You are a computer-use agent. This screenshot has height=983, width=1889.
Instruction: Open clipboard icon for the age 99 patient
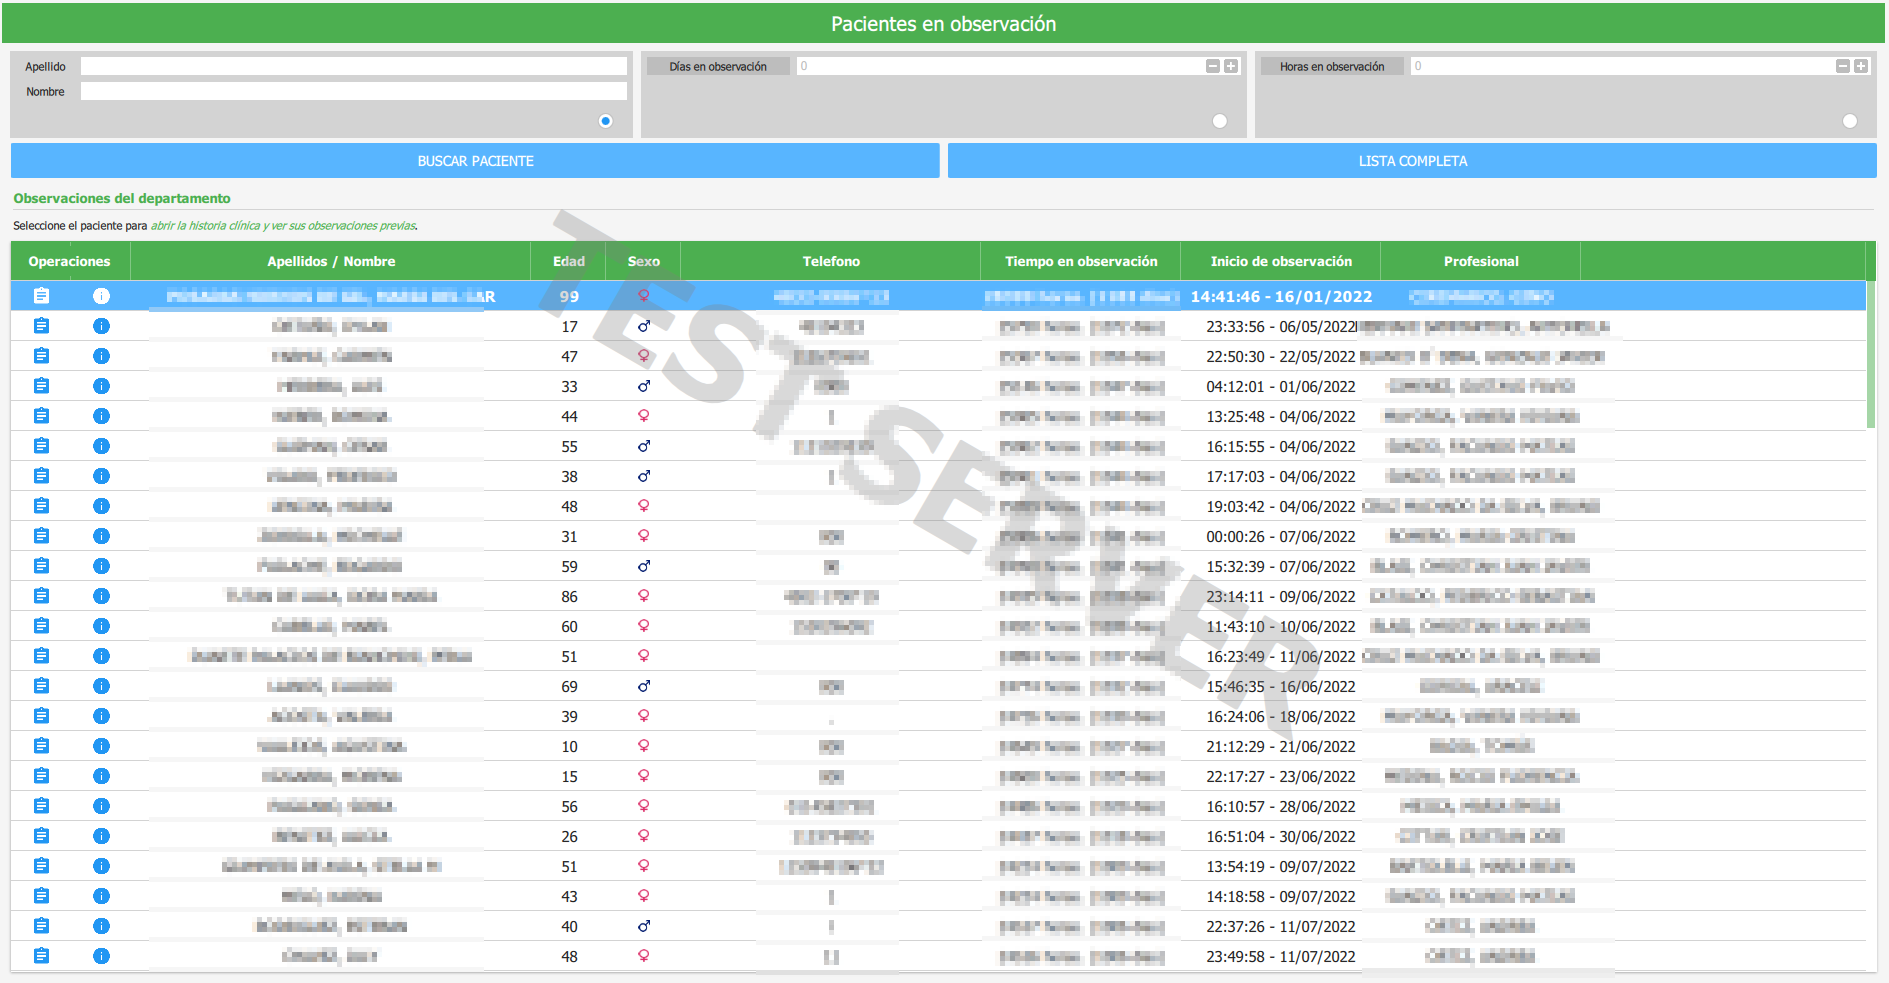click(x=41, y=296)
